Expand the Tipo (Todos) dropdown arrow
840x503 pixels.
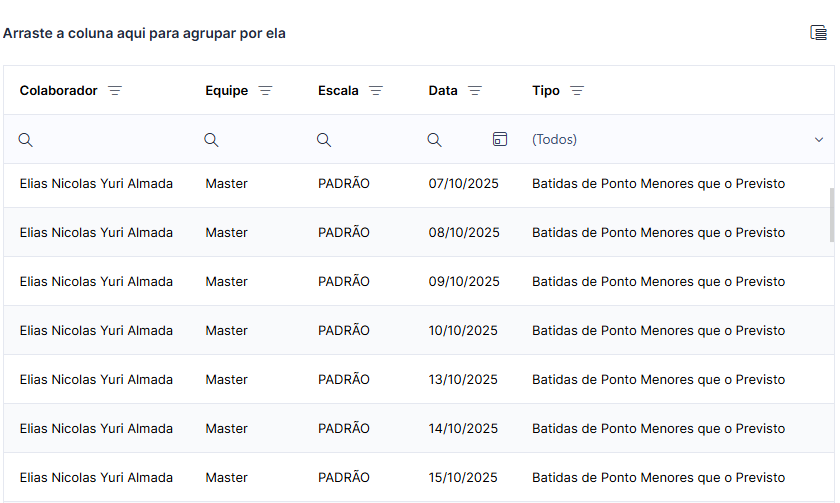click(819, 140)
